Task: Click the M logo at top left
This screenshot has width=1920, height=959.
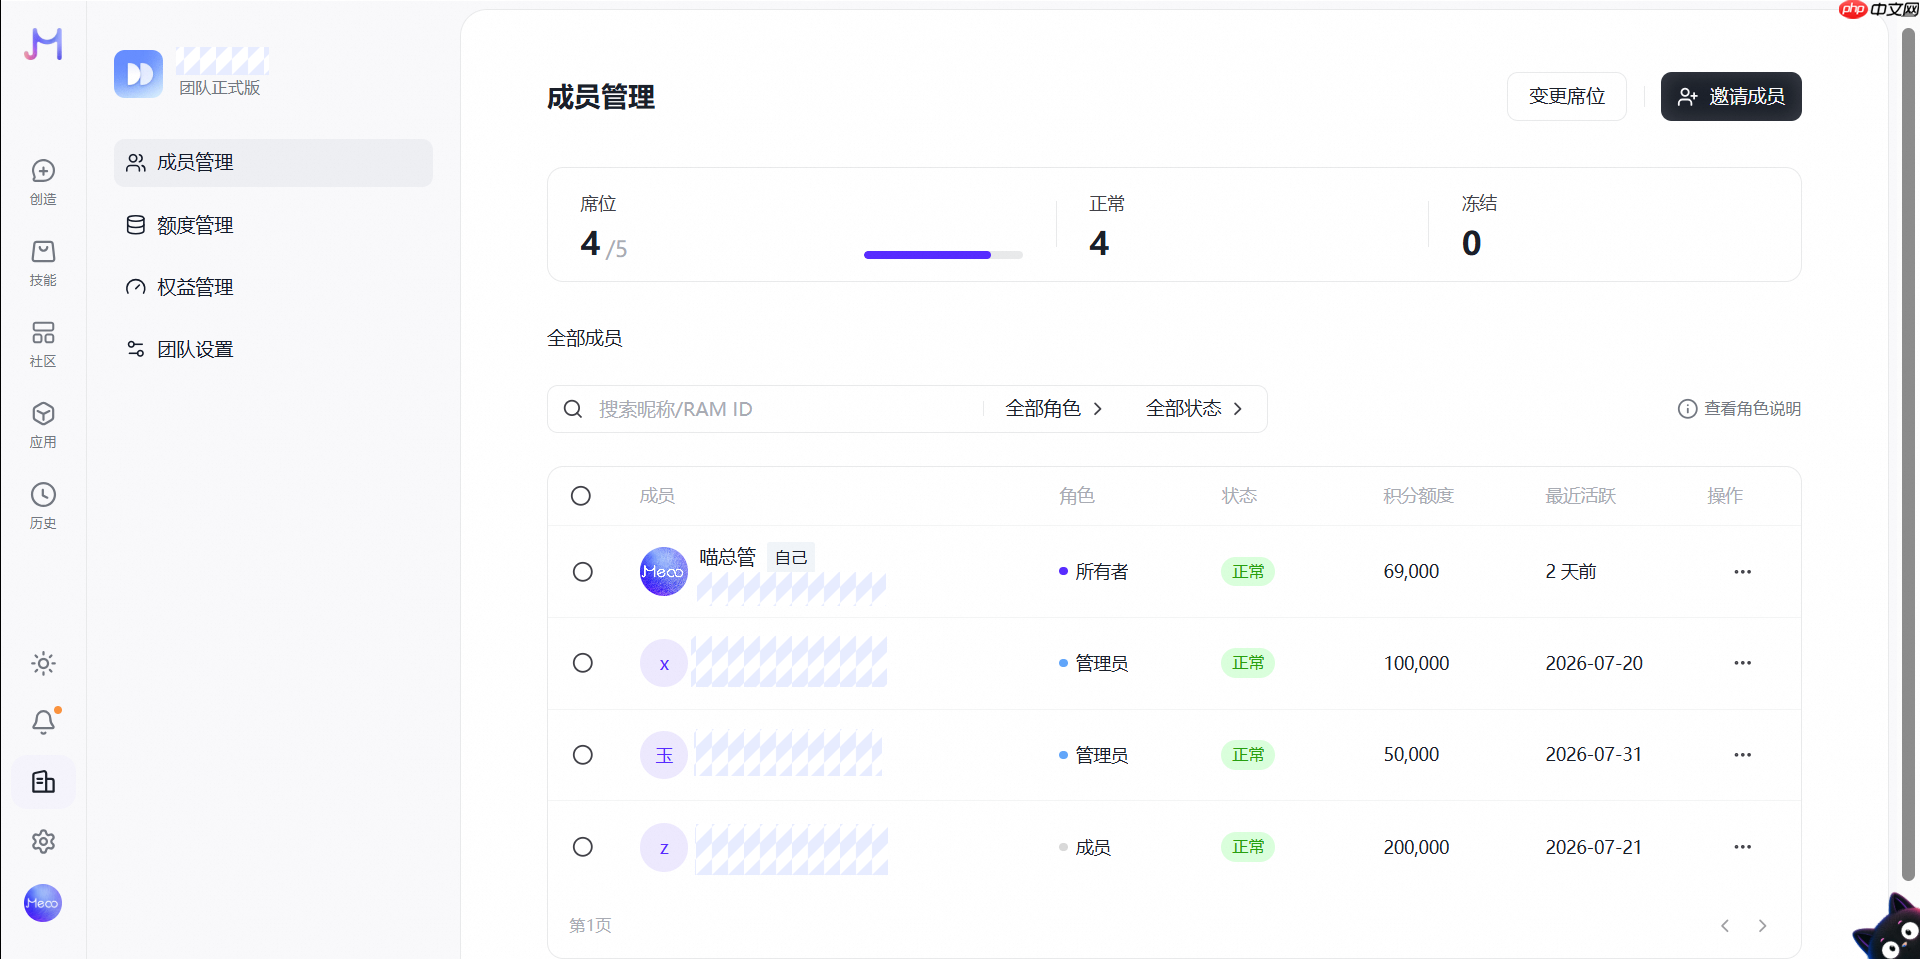Action: pos(43,44)
